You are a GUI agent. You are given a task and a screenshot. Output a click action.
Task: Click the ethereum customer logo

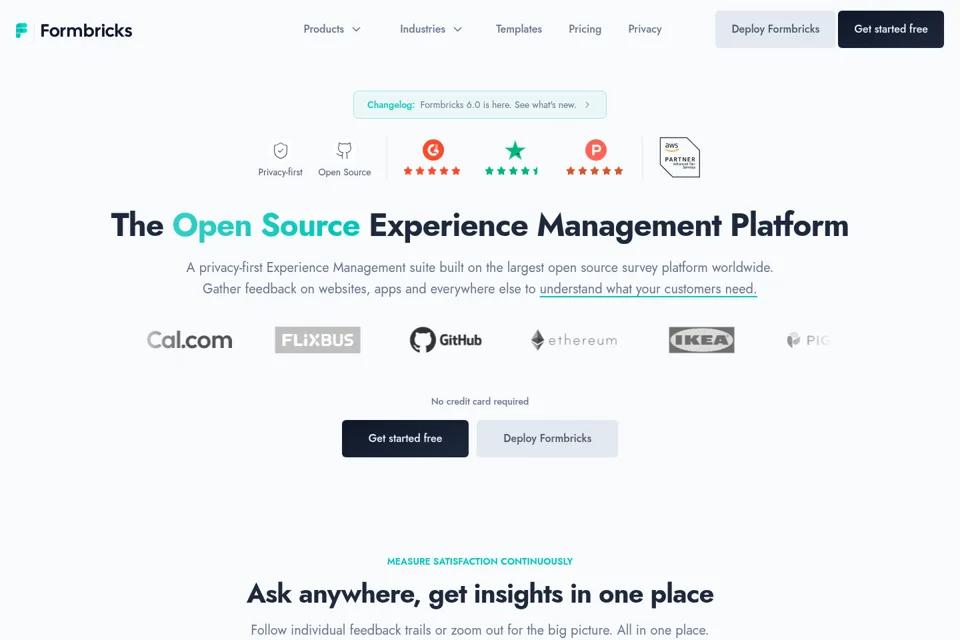point(574,340)
